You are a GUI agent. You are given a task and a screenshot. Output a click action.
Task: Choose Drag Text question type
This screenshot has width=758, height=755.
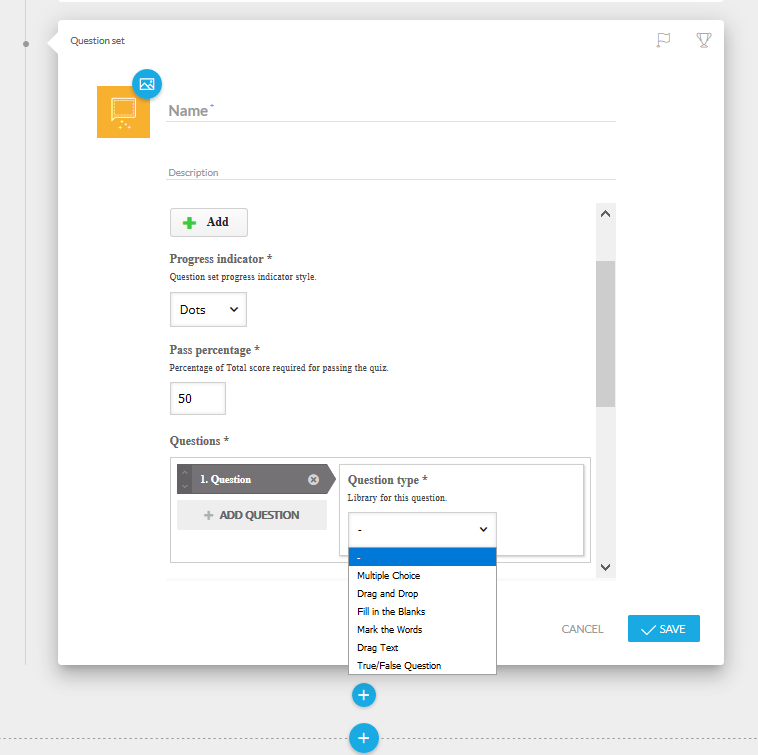point(422,647)
